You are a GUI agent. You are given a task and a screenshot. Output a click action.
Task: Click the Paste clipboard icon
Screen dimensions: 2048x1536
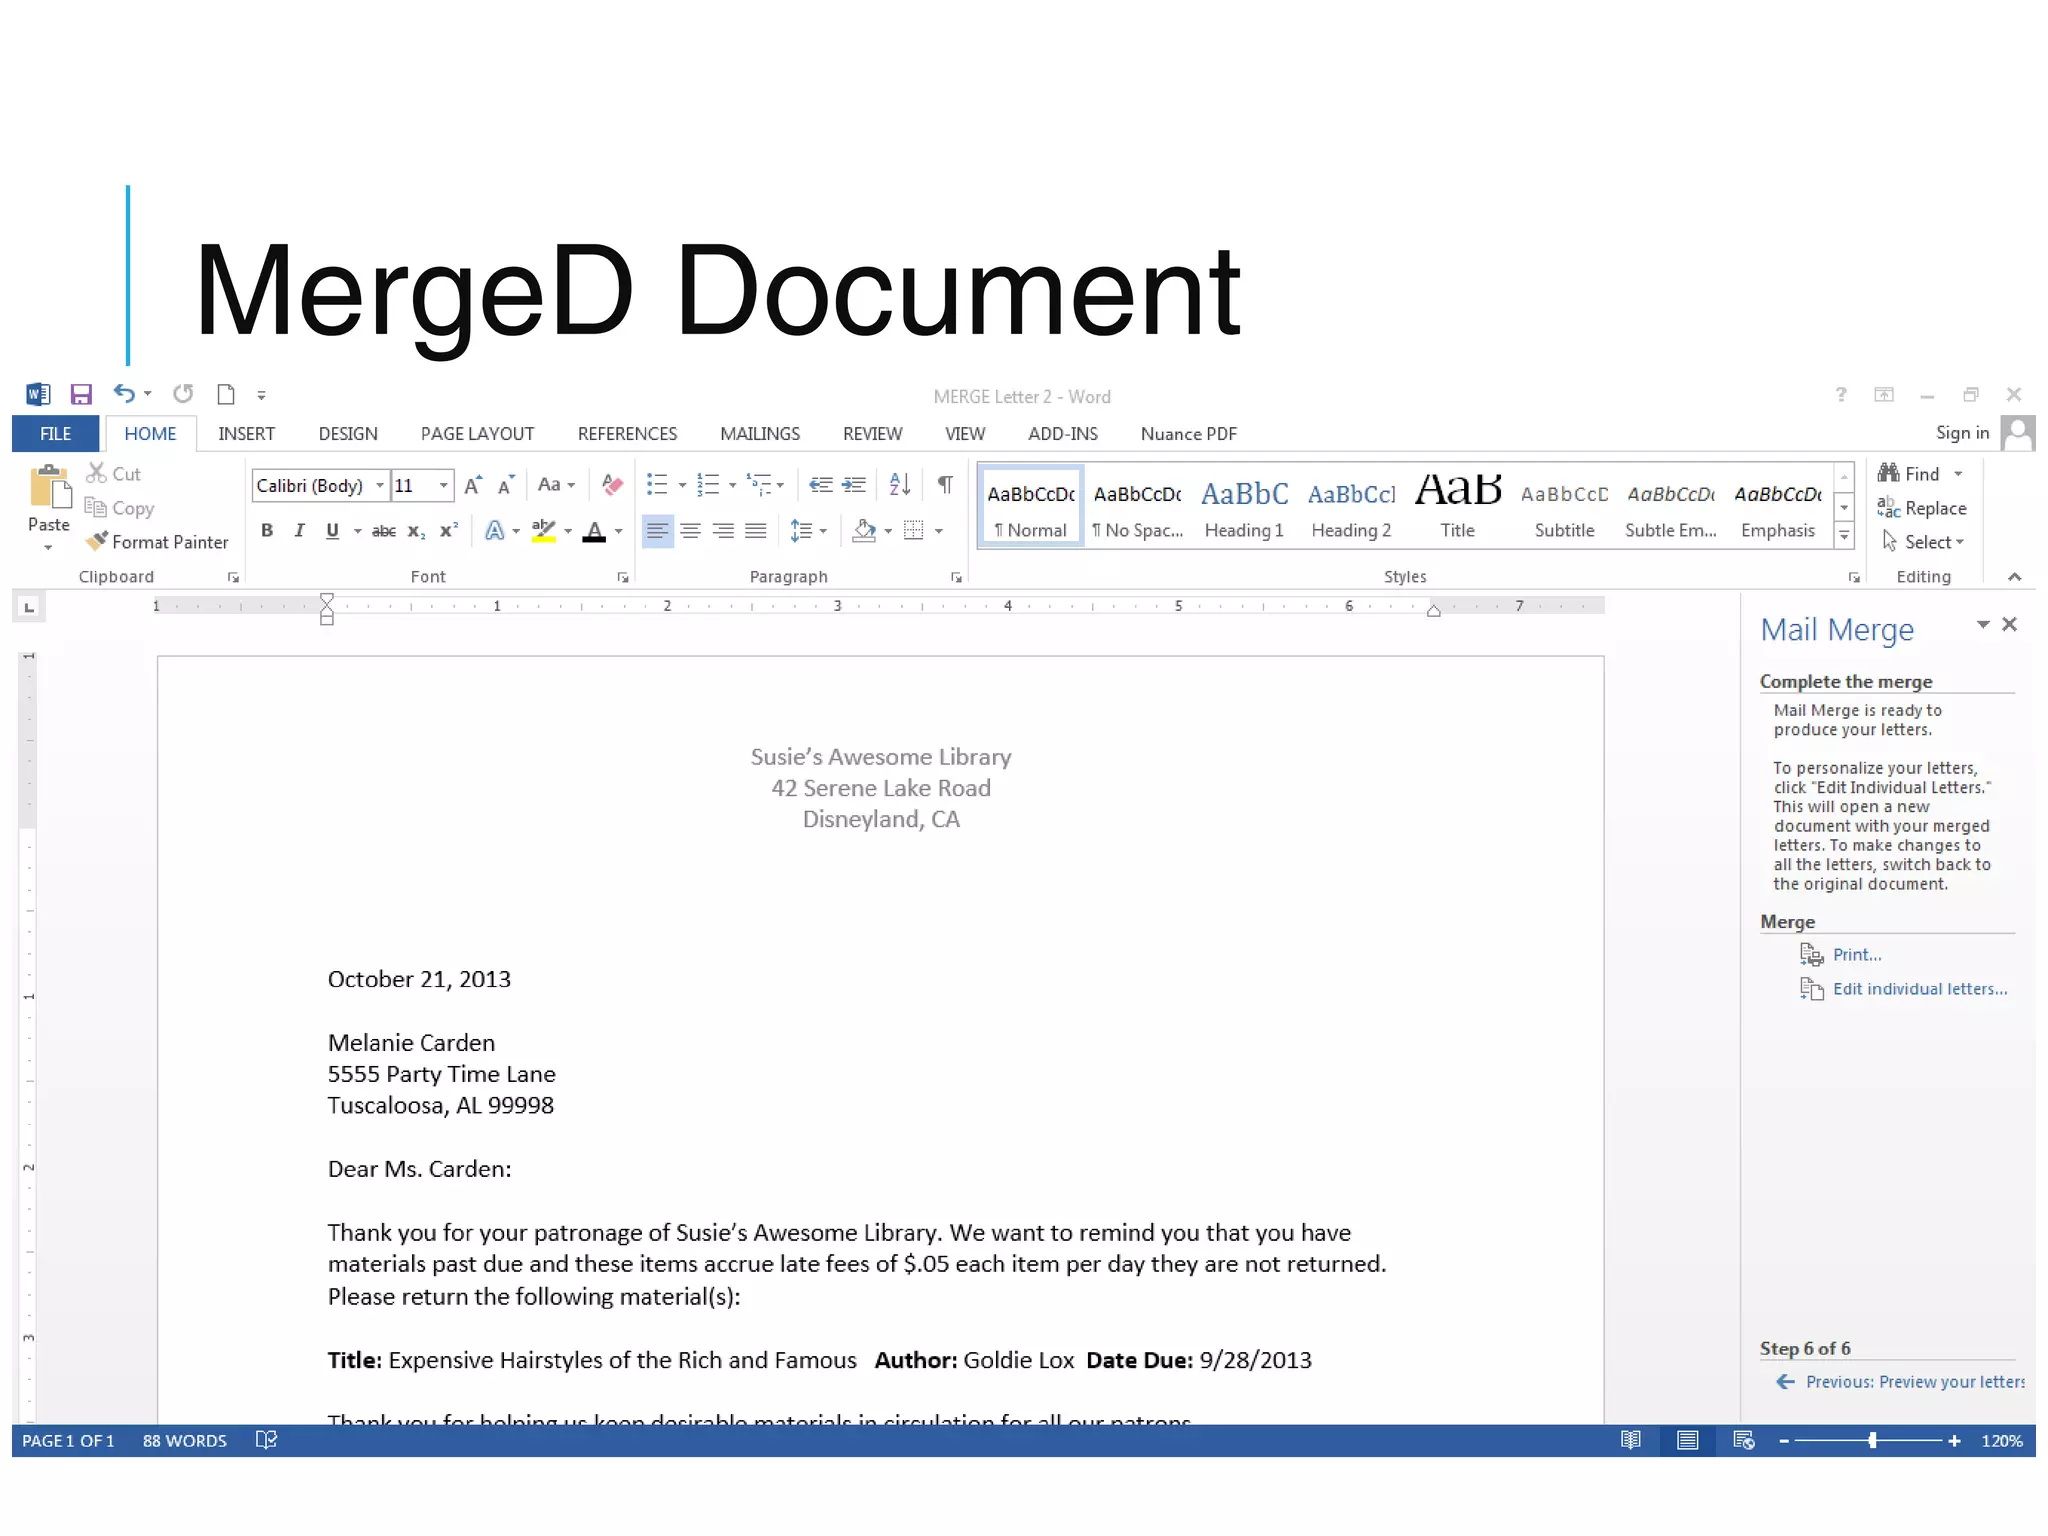point(50,489)
